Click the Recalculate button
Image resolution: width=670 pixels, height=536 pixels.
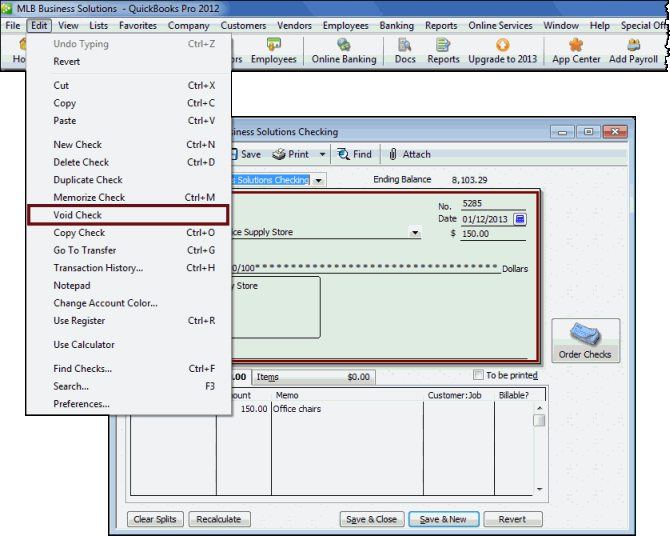coord(219,519)
